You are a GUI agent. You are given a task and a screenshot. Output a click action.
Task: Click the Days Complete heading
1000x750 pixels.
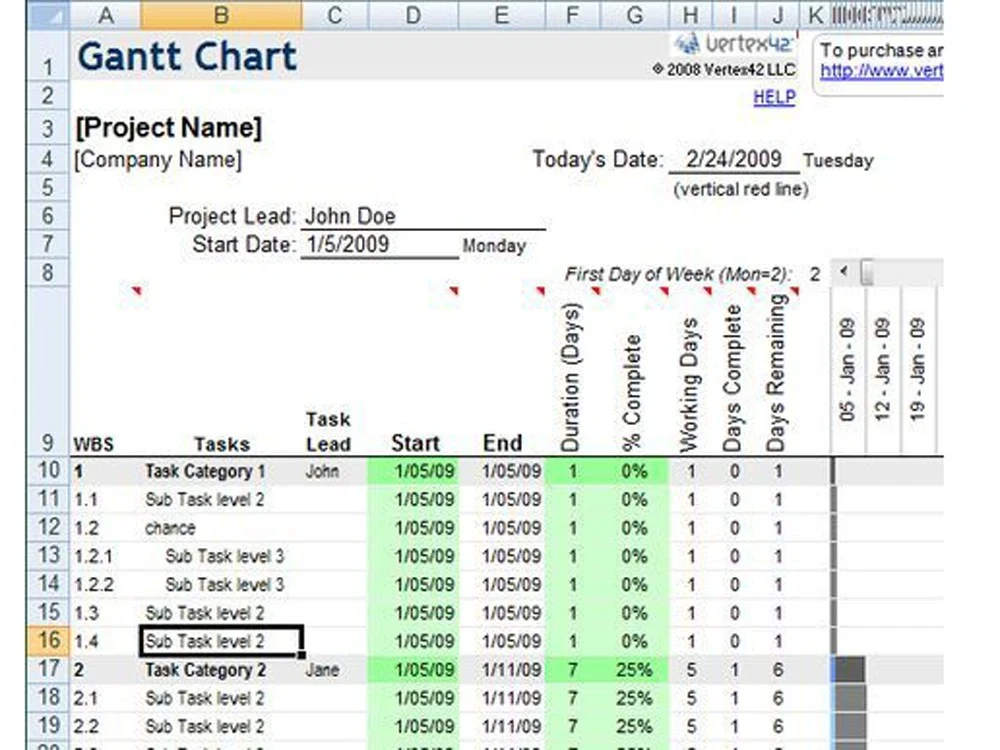[733, 378]
